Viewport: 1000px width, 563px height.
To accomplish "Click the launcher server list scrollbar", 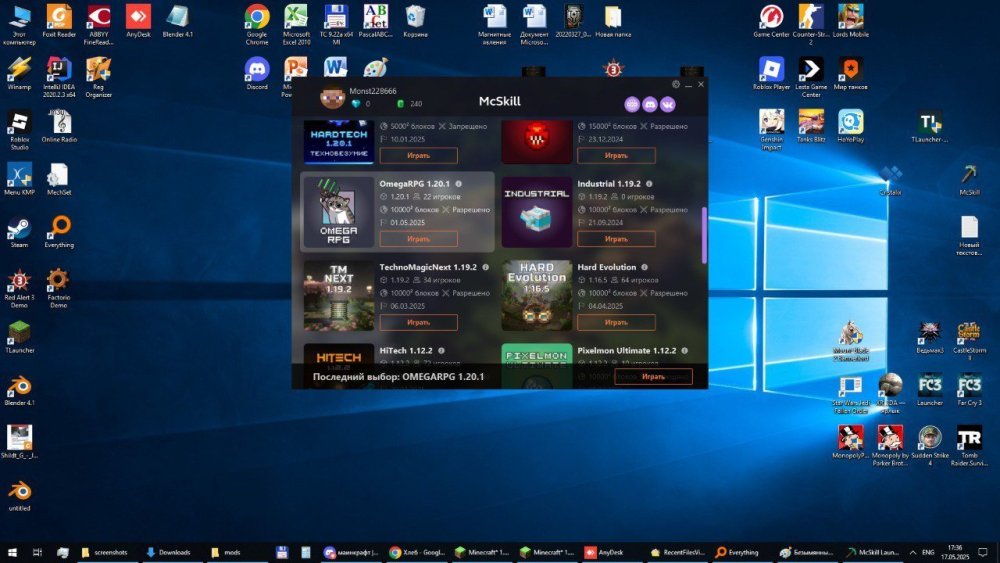I will tap(704, 235).
